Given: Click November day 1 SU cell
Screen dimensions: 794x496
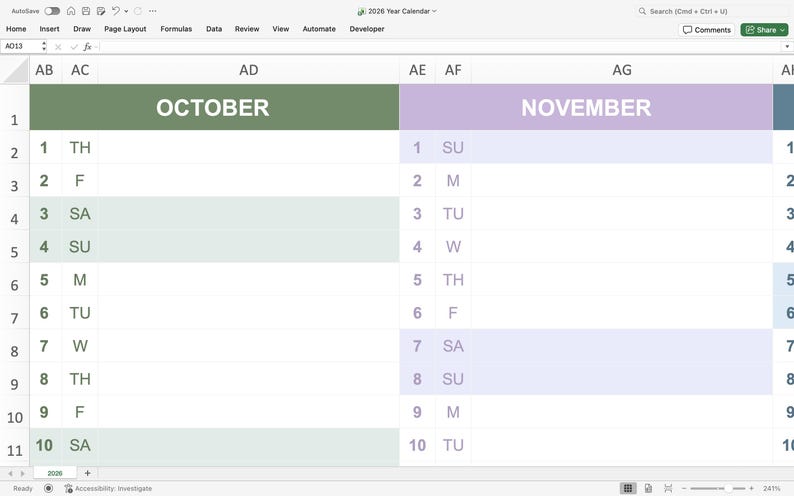Looking at the screenshot, I should point(453,147).
